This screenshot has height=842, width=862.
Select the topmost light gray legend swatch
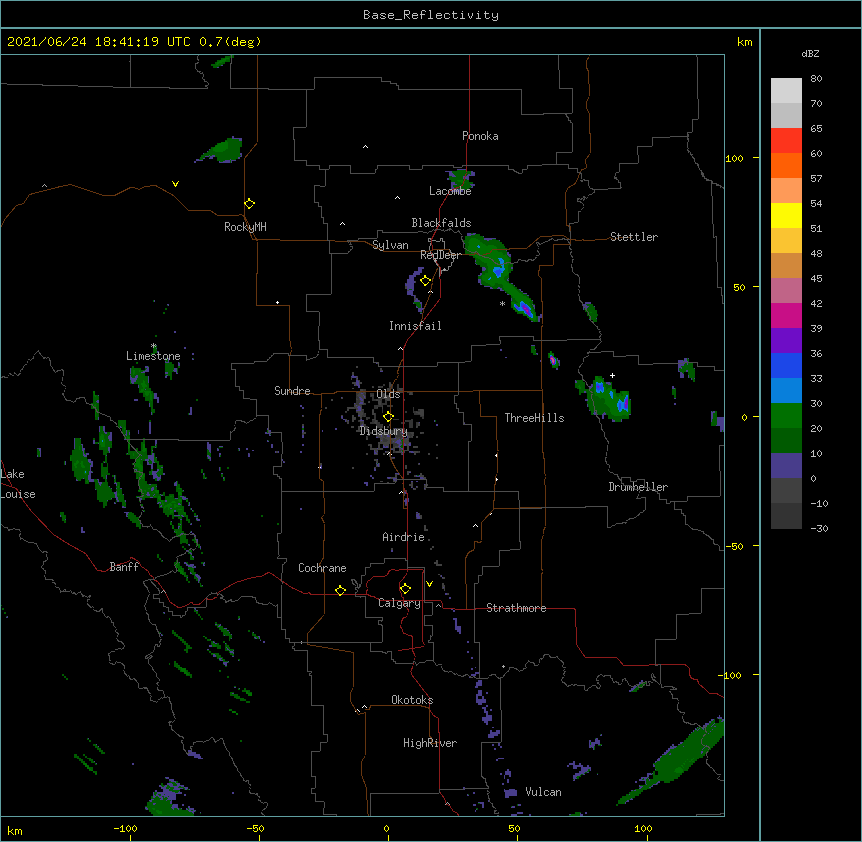tap(786, 90)
